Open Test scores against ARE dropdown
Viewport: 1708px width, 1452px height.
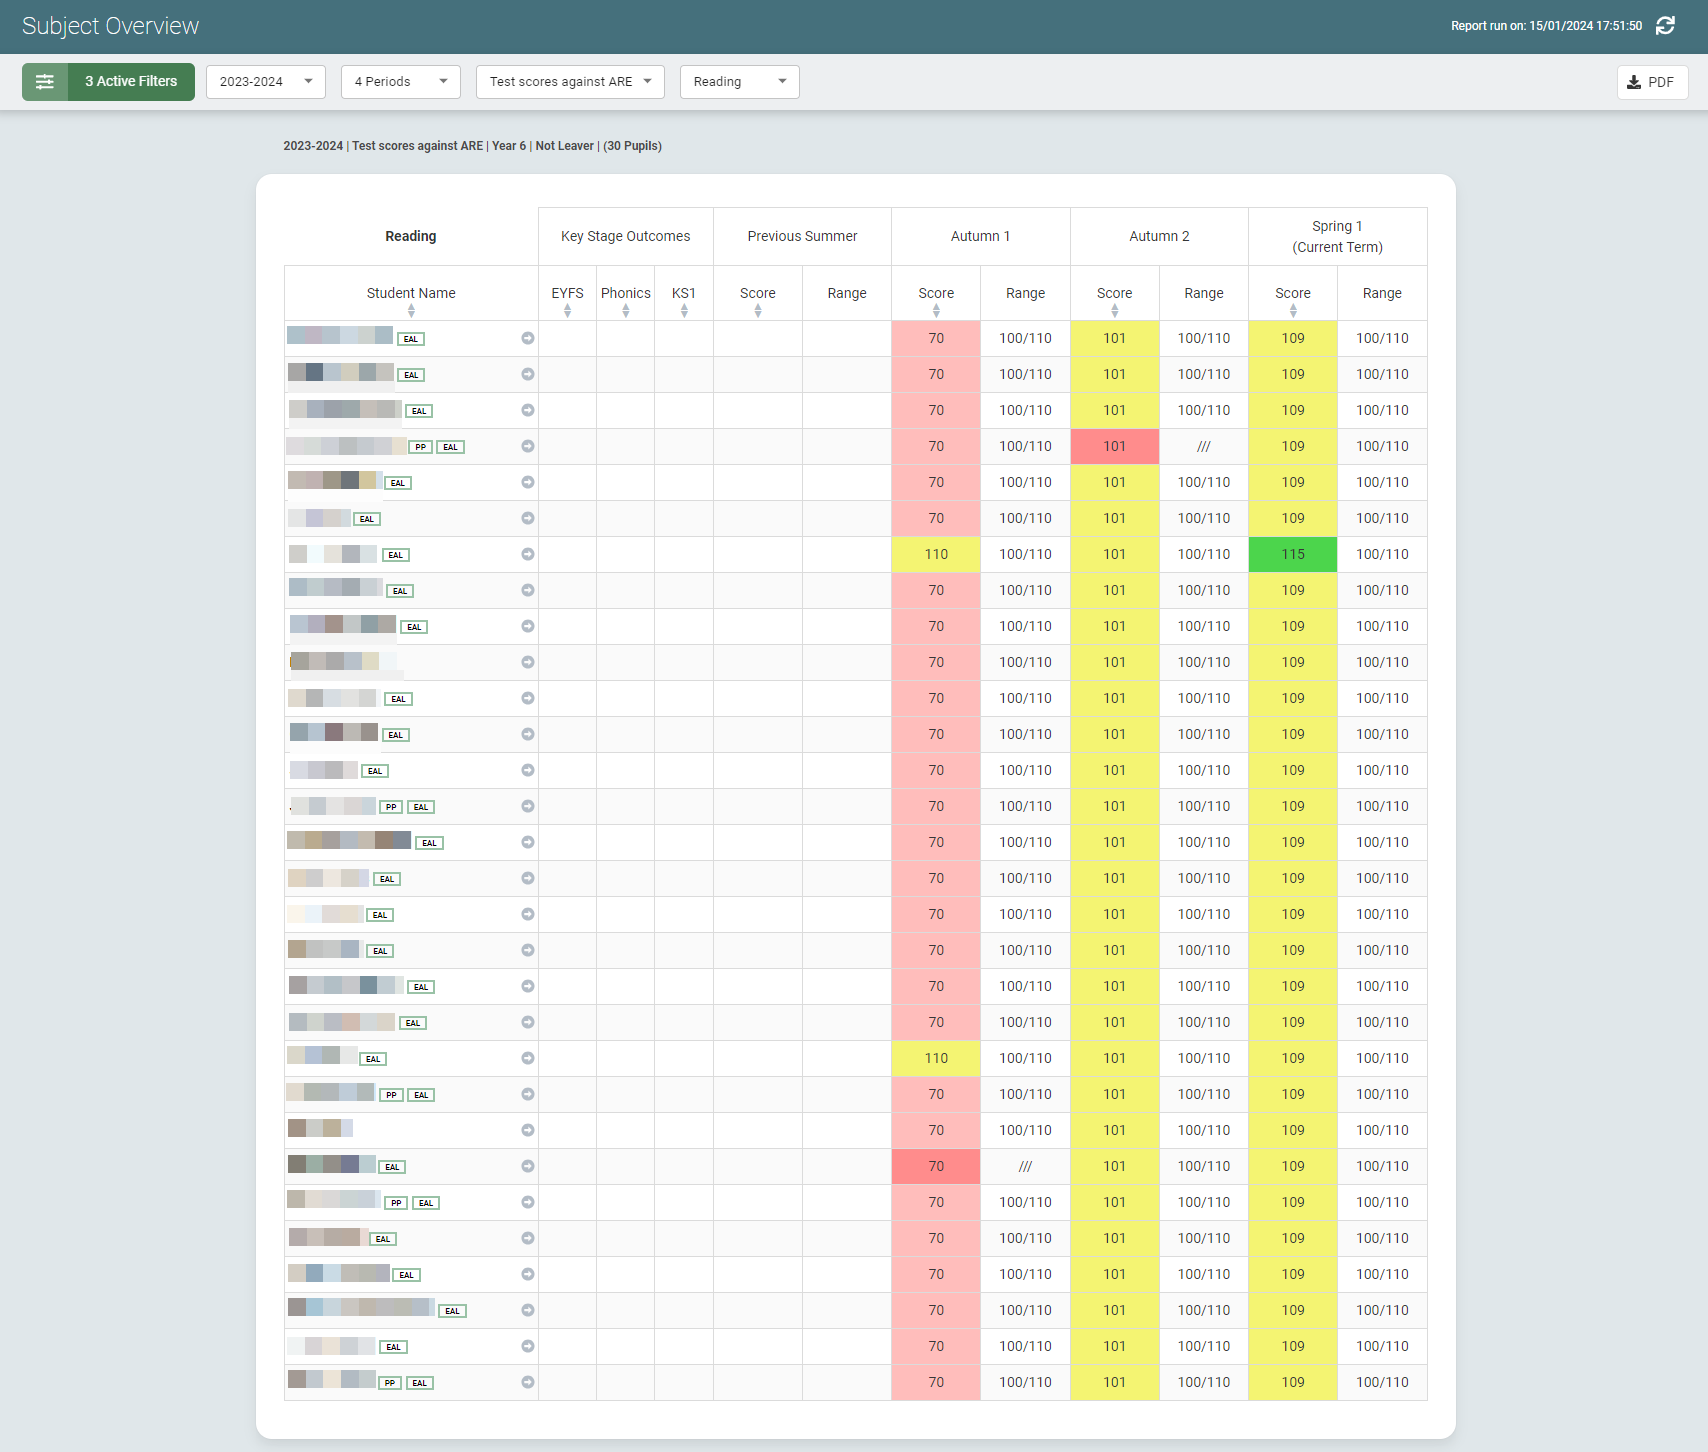(570, 82)
